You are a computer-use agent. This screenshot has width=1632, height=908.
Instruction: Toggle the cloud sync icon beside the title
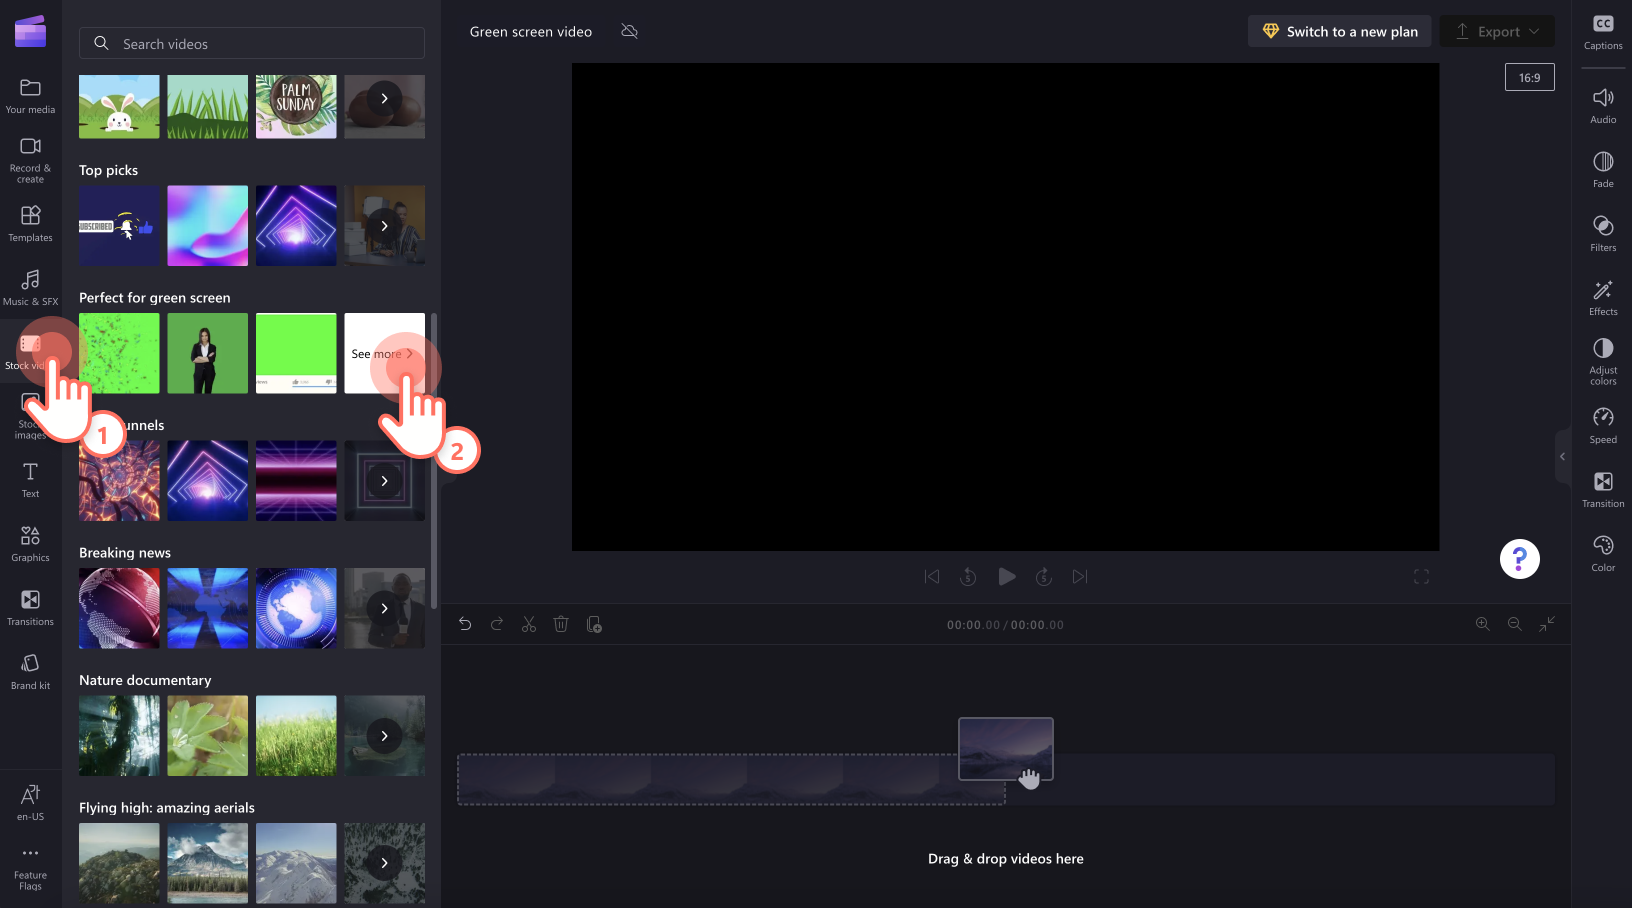[629, 31]
